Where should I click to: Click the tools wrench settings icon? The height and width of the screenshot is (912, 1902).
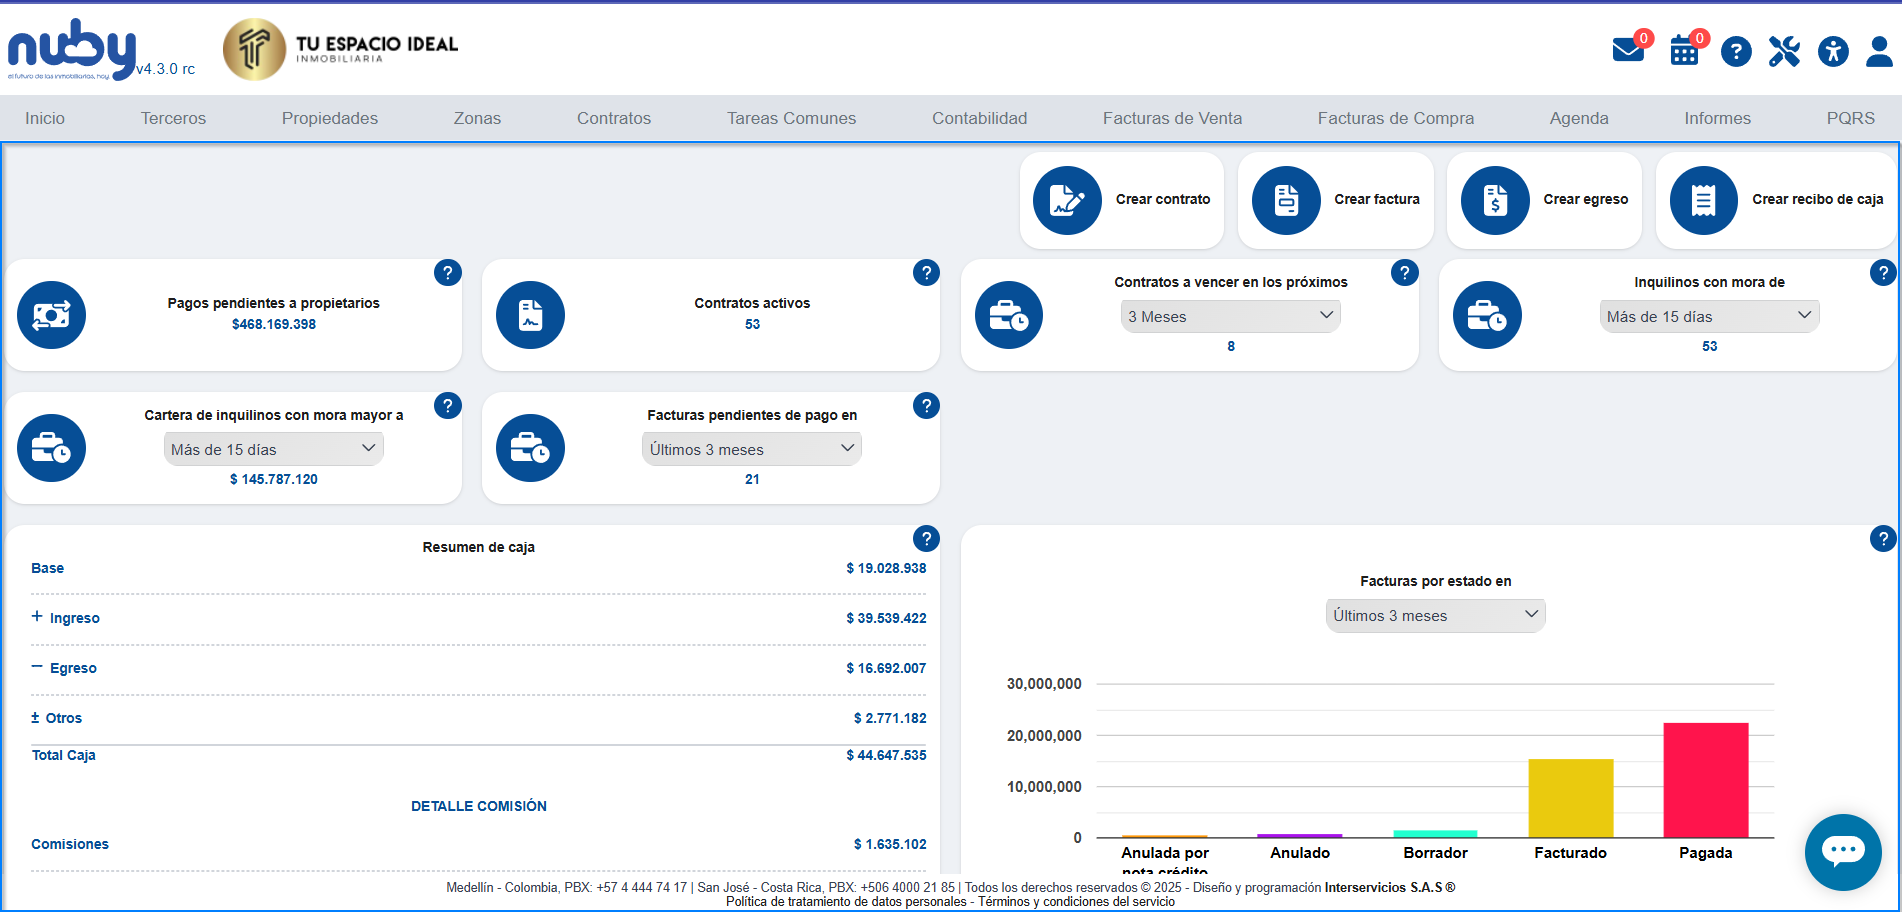click(1784, 51)
